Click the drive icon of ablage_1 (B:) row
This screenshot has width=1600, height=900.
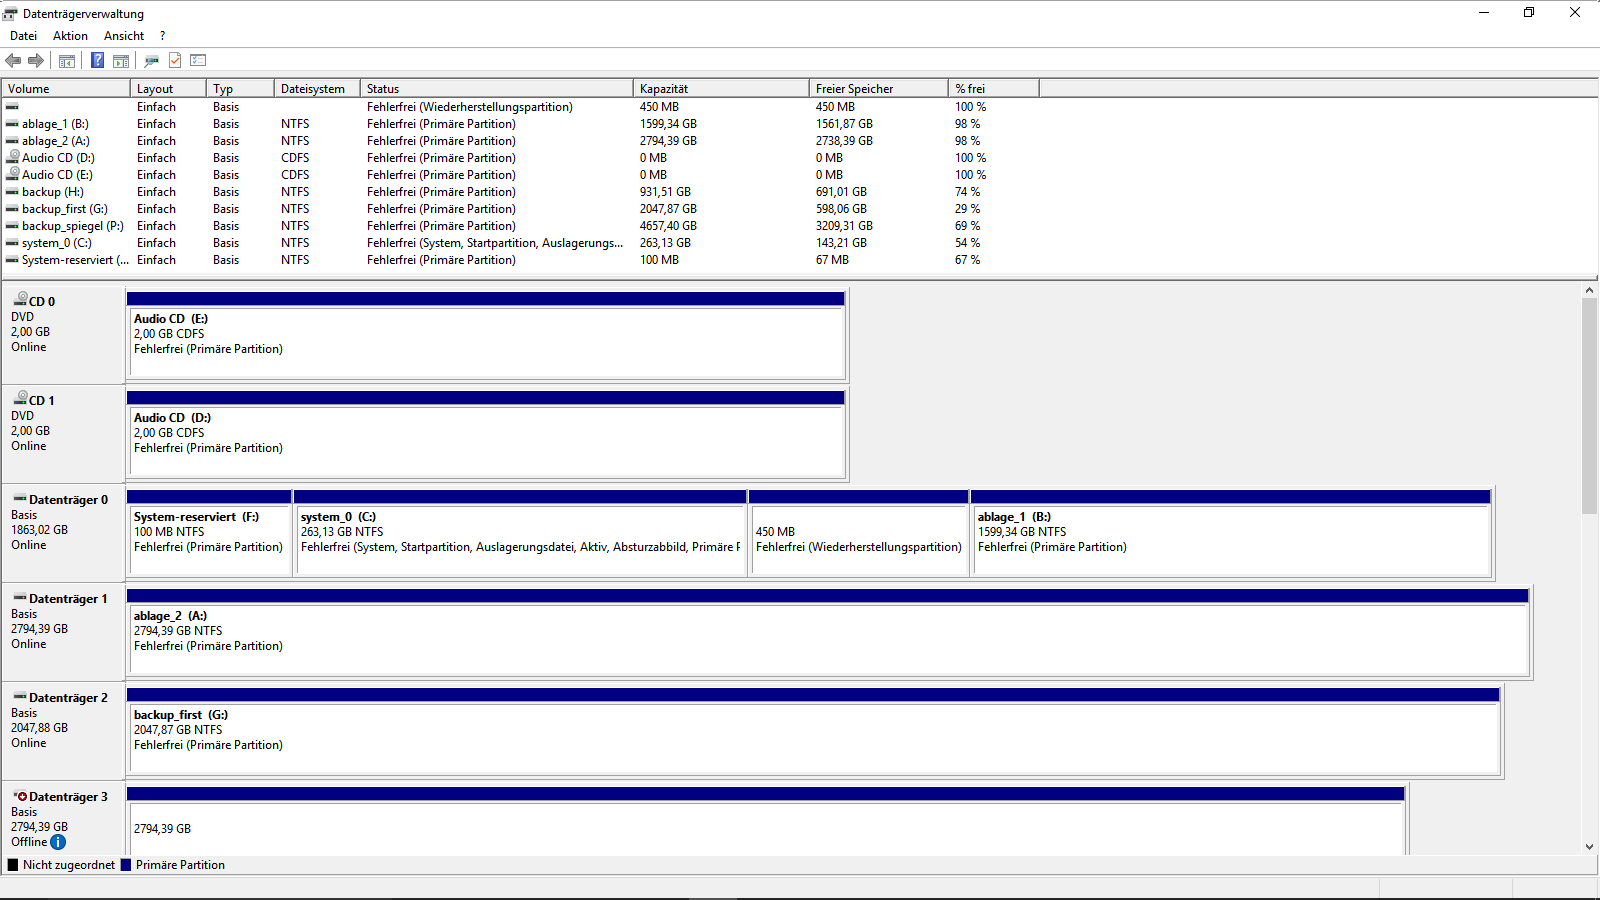(x=13, y=124)
